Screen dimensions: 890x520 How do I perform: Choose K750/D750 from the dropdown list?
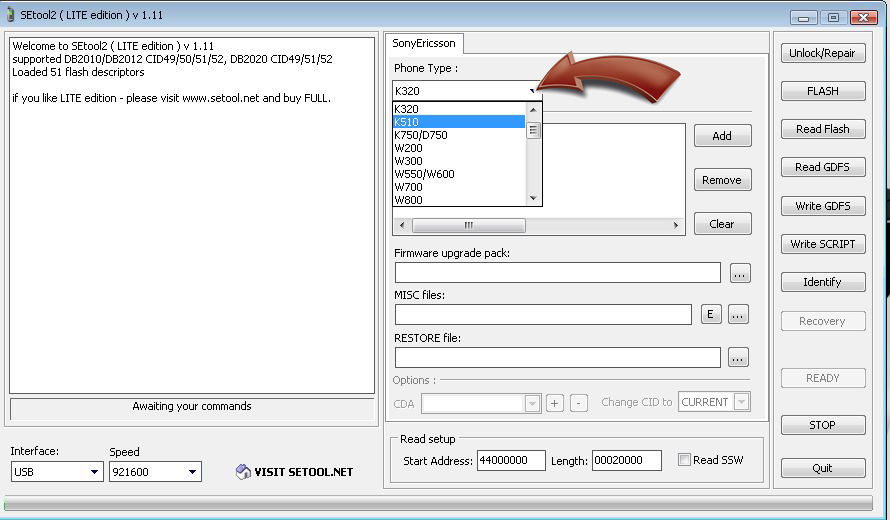point(459,135)
